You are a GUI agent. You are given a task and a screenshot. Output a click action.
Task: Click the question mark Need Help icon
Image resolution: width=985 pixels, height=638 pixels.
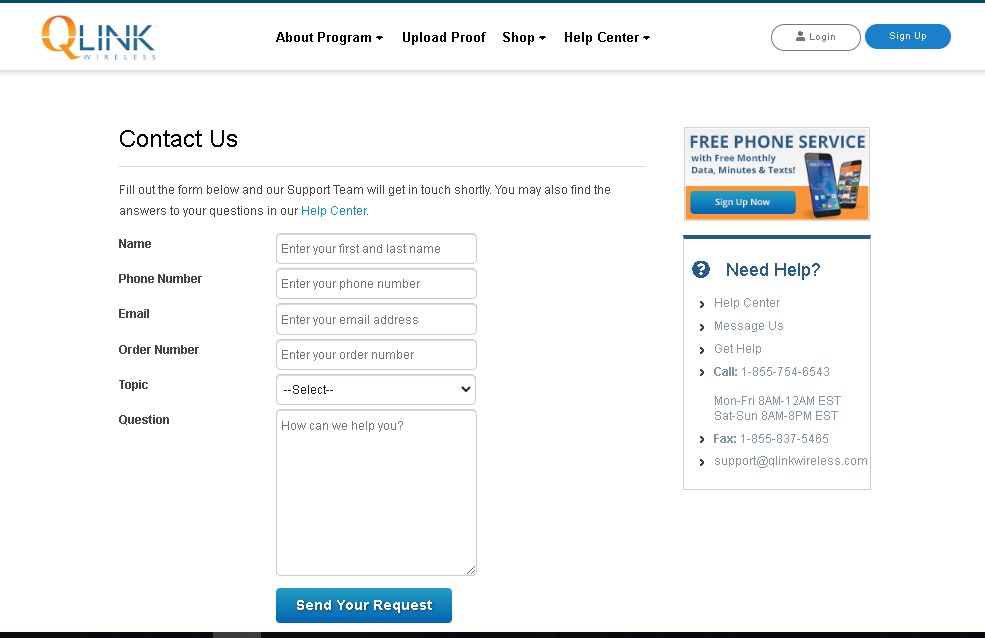[701, 269]
